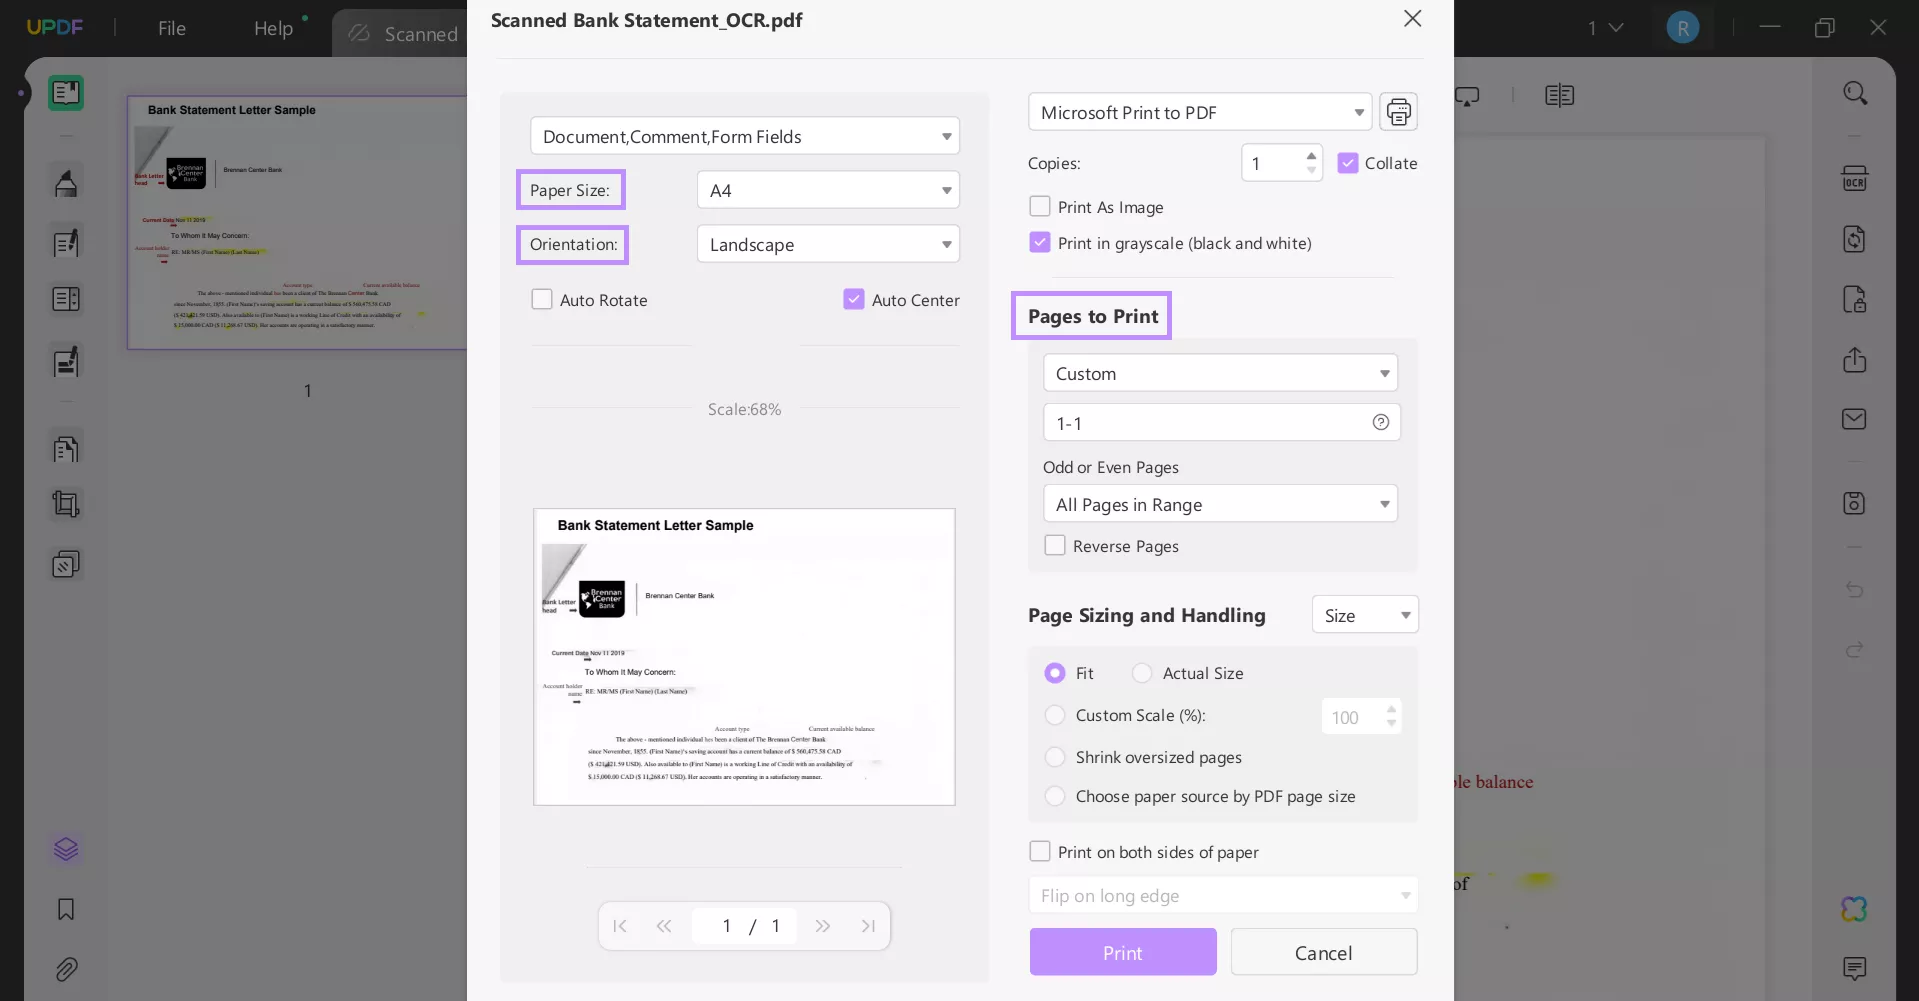This screenshot has width=1919, height=1001.
Task: Select the Fit radio button
Action: [1055, 673]
